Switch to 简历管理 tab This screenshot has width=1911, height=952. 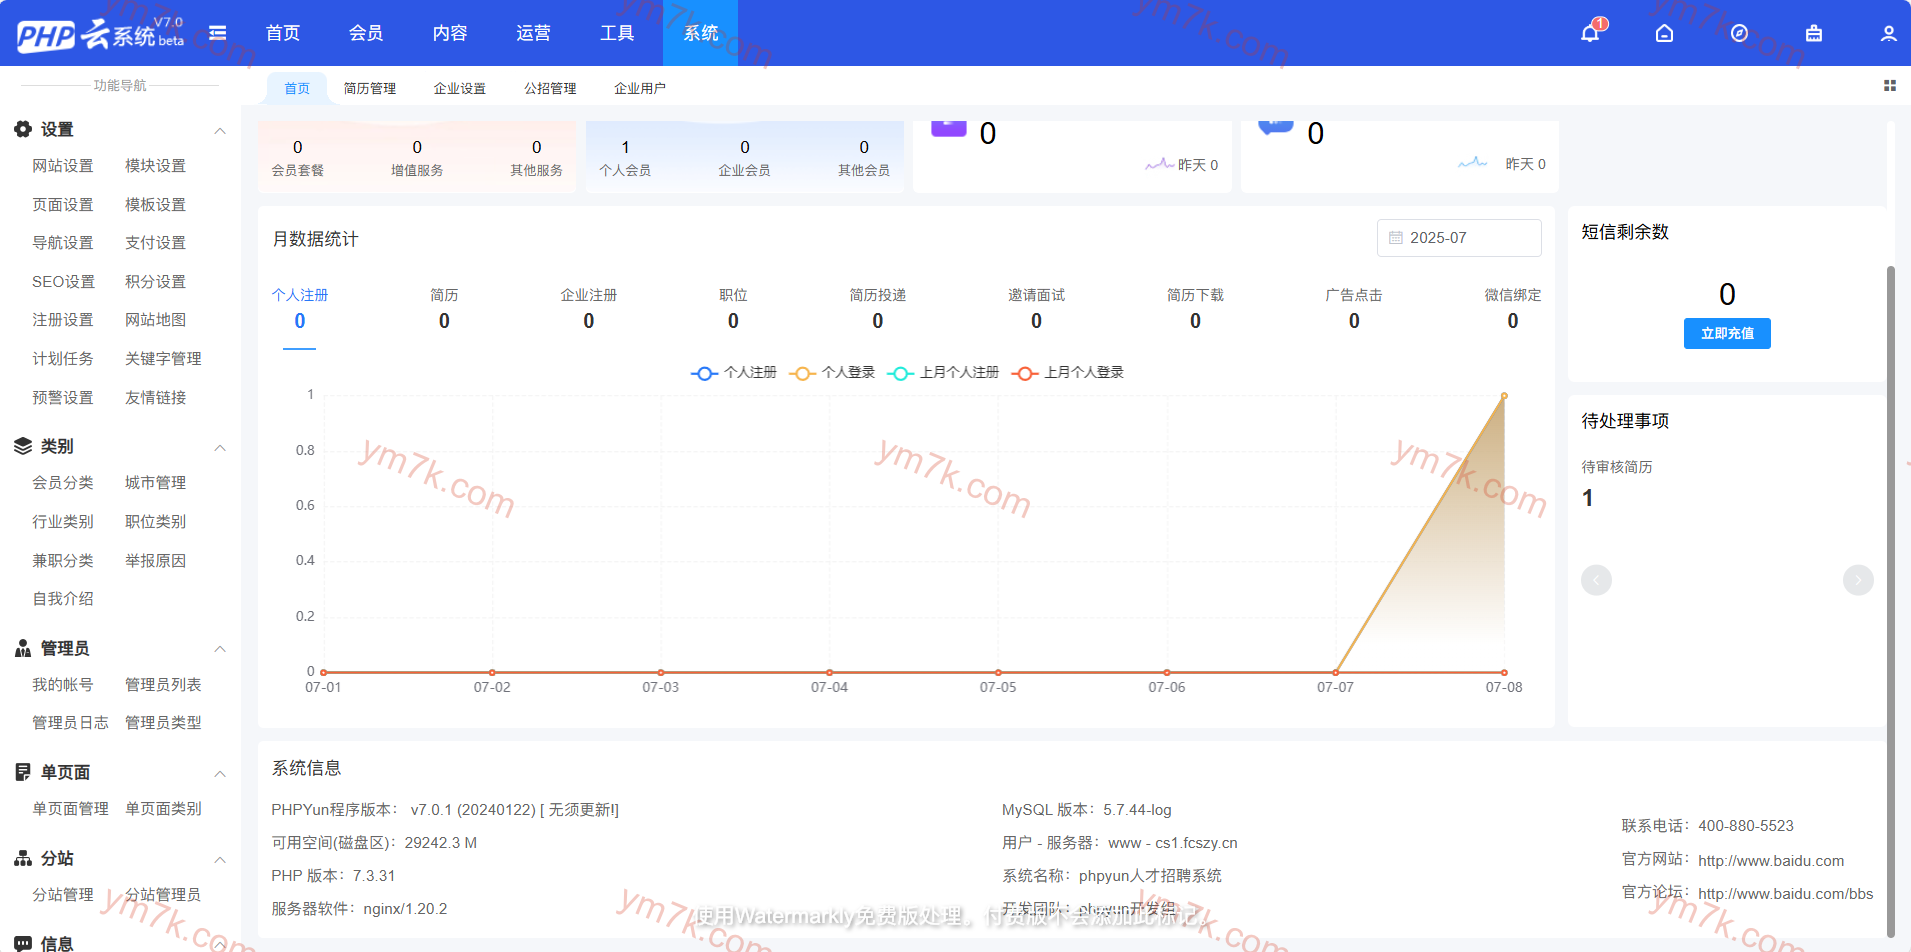click(370, 89)
